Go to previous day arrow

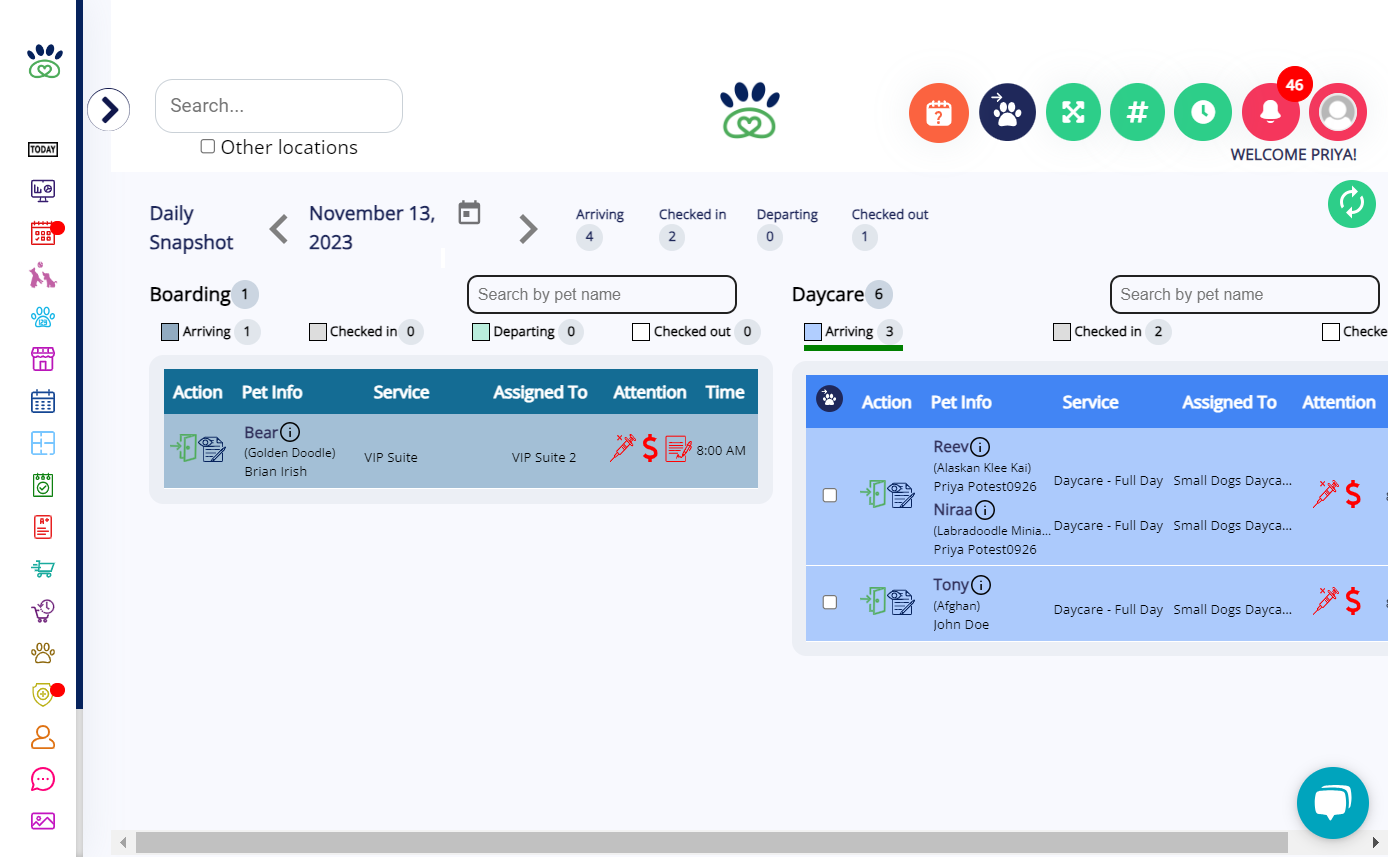[279, 229]
